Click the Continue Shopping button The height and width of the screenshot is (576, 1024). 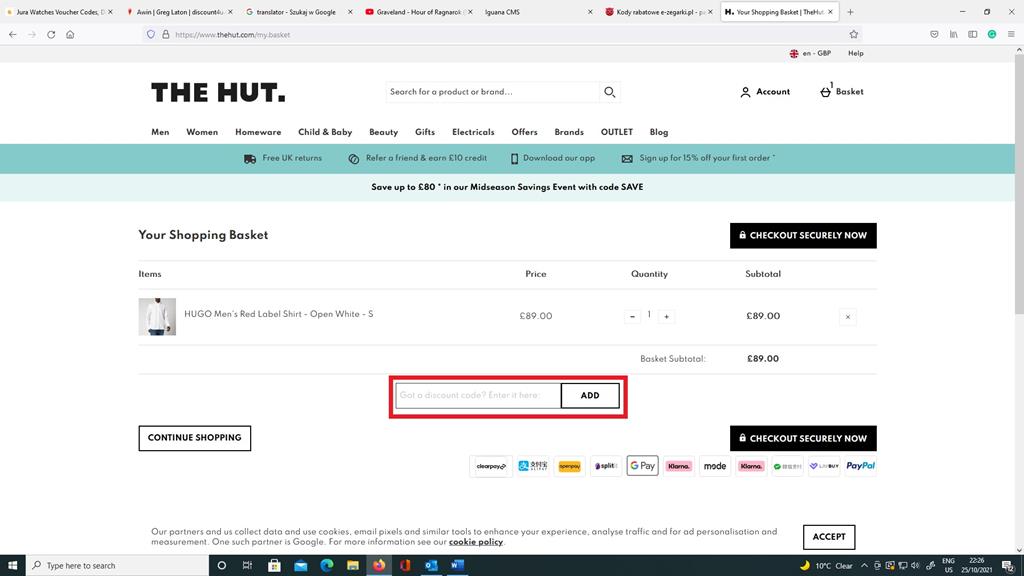(195, 438)
